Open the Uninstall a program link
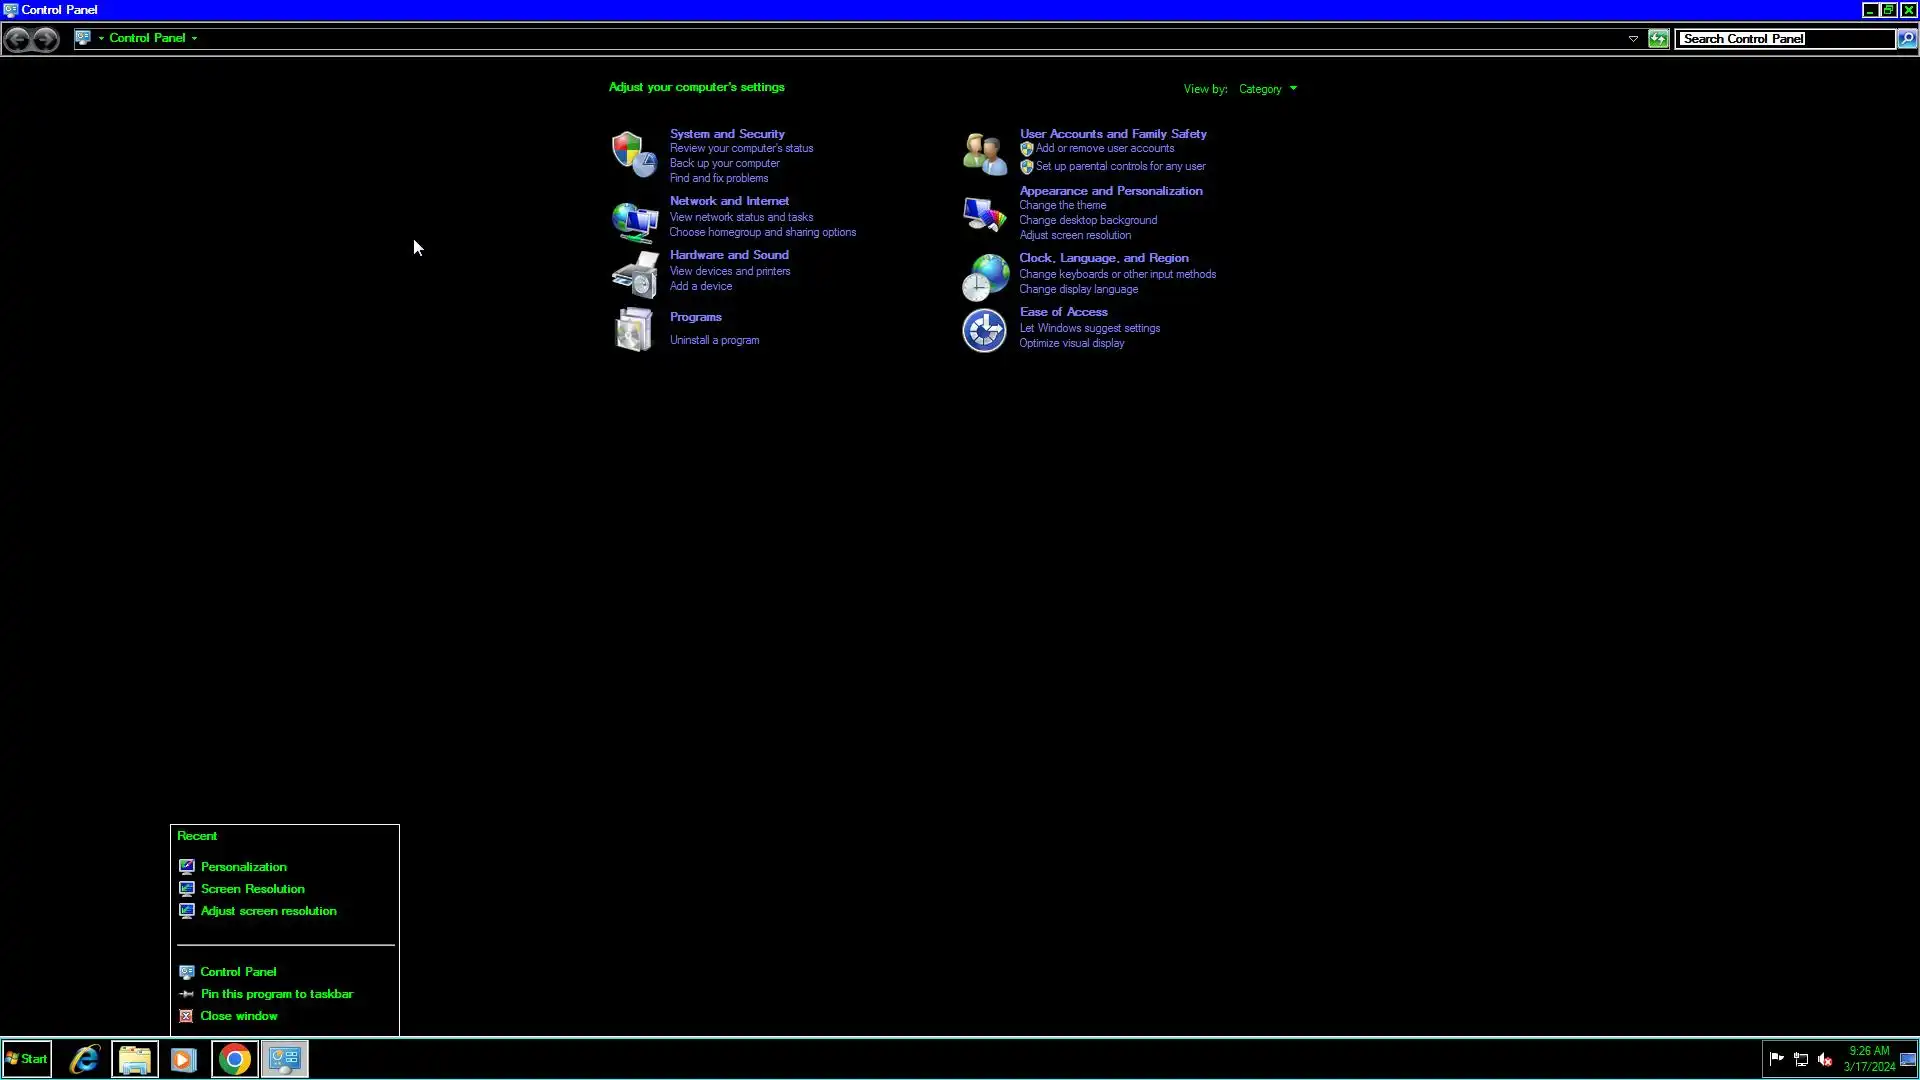 pyautogui.click(x=714, y=340)
